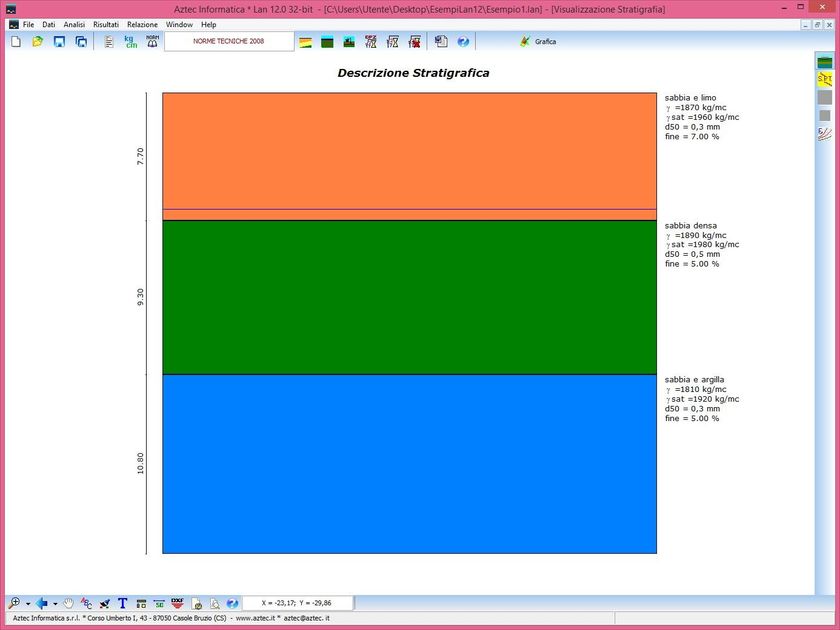Select the help globe icon in top toolbar

click(x=463, y=41)
